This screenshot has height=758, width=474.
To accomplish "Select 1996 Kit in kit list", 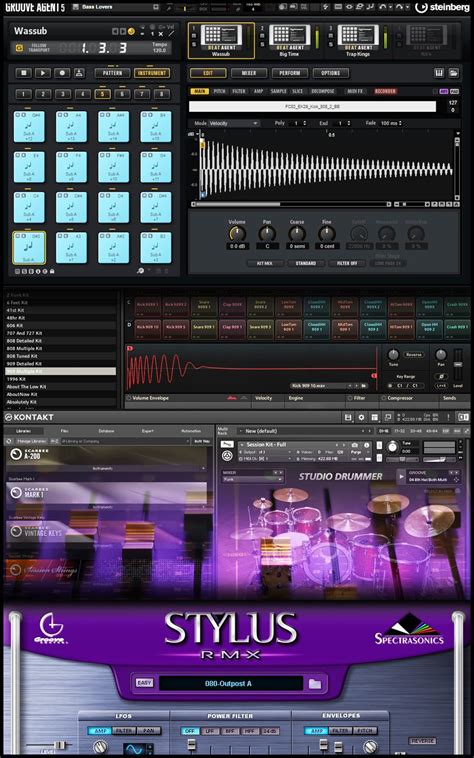I will [16, 379].
